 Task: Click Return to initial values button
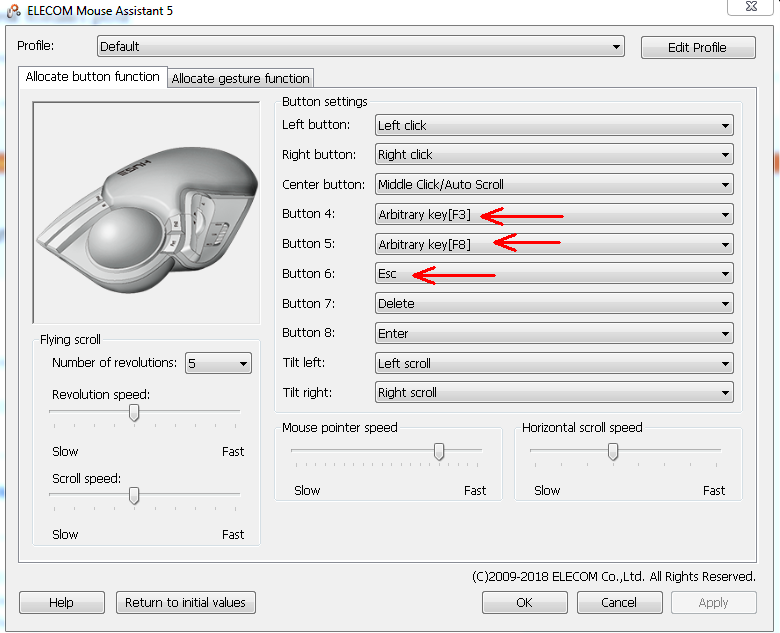186,603
